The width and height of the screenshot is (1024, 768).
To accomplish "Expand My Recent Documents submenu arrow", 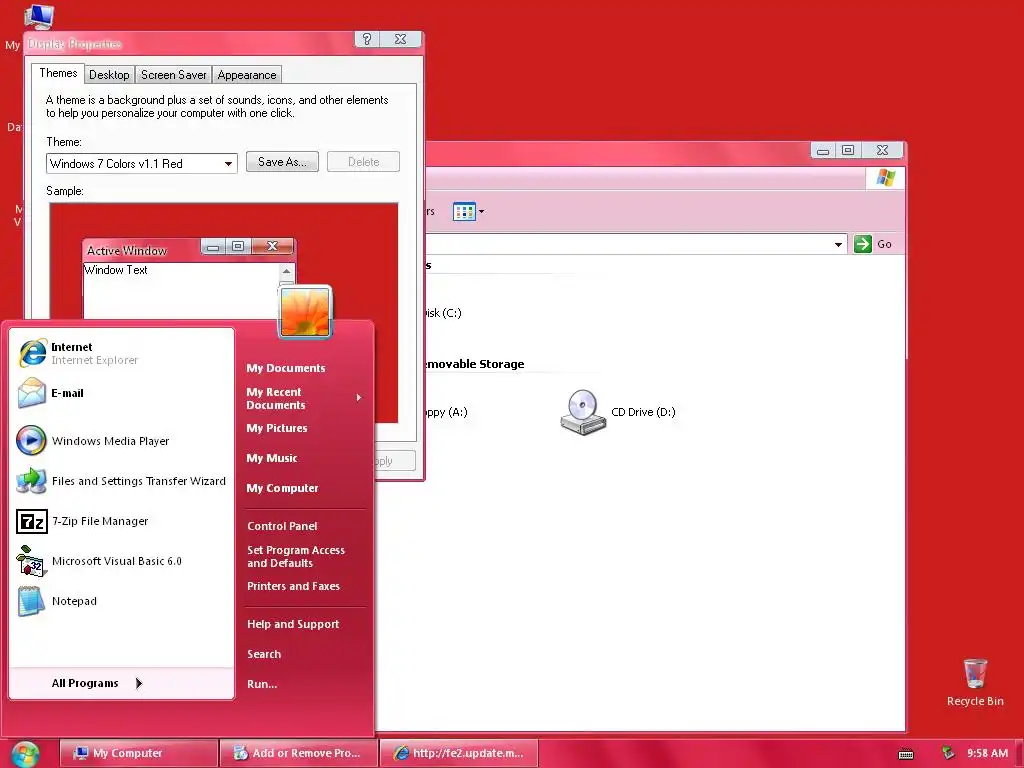I will coord(359,397).
